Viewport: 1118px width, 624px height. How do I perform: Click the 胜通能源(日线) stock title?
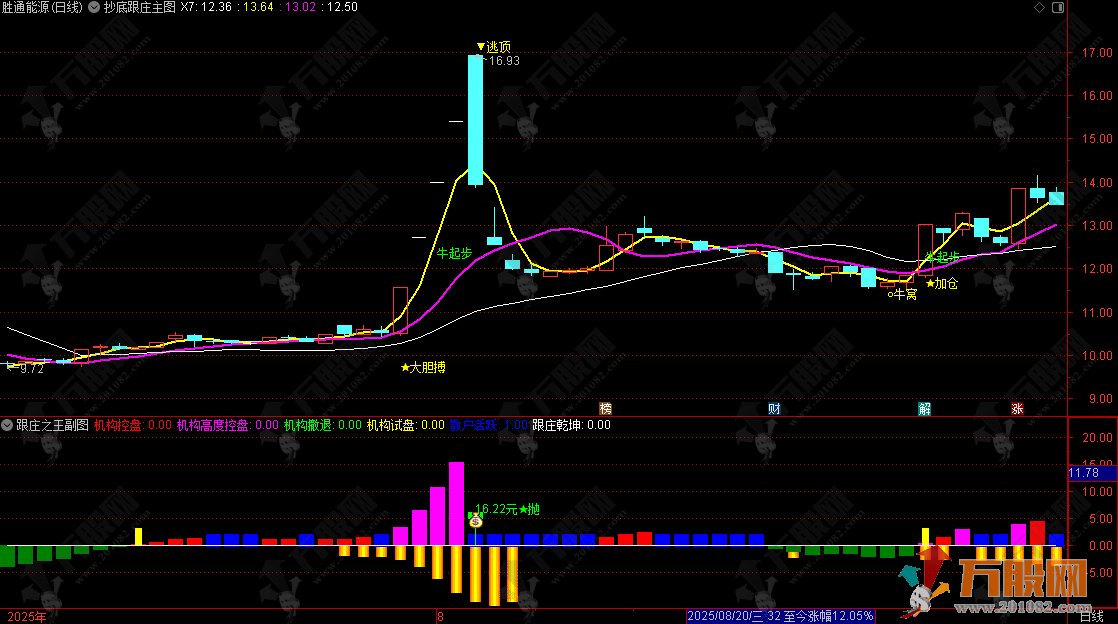point(45,7)
